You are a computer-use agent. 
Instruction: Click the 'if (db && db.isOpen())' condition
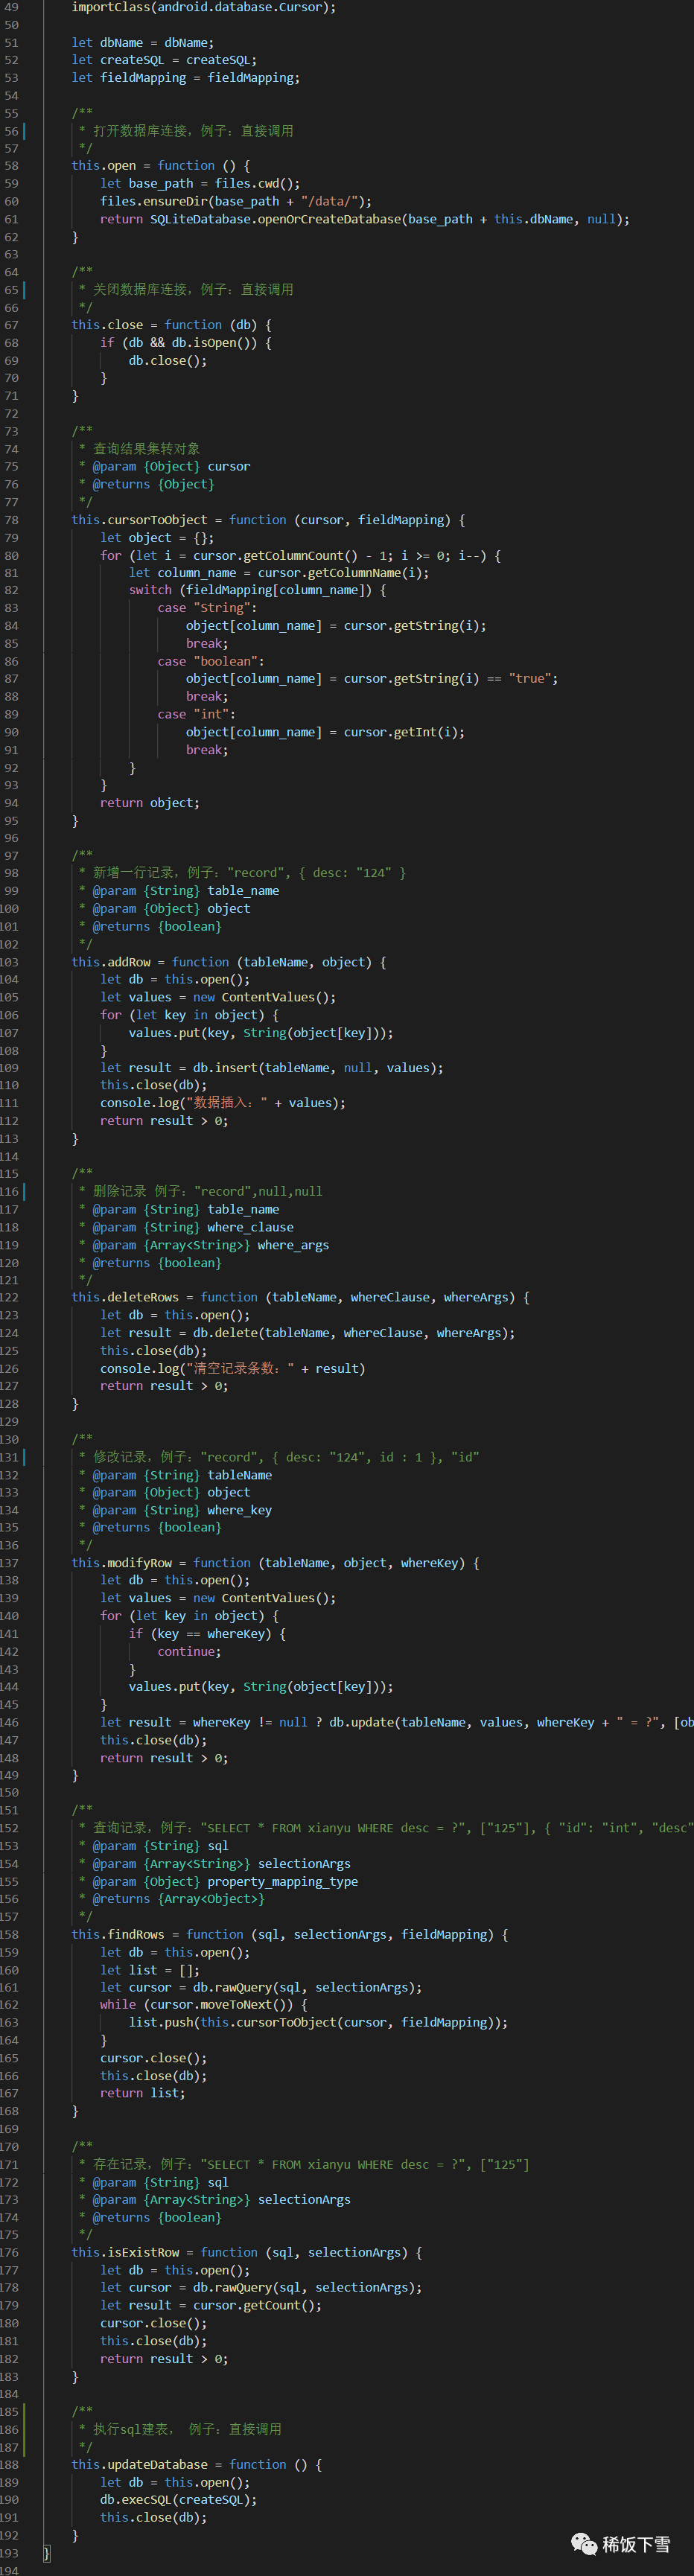tap(186, 343)
